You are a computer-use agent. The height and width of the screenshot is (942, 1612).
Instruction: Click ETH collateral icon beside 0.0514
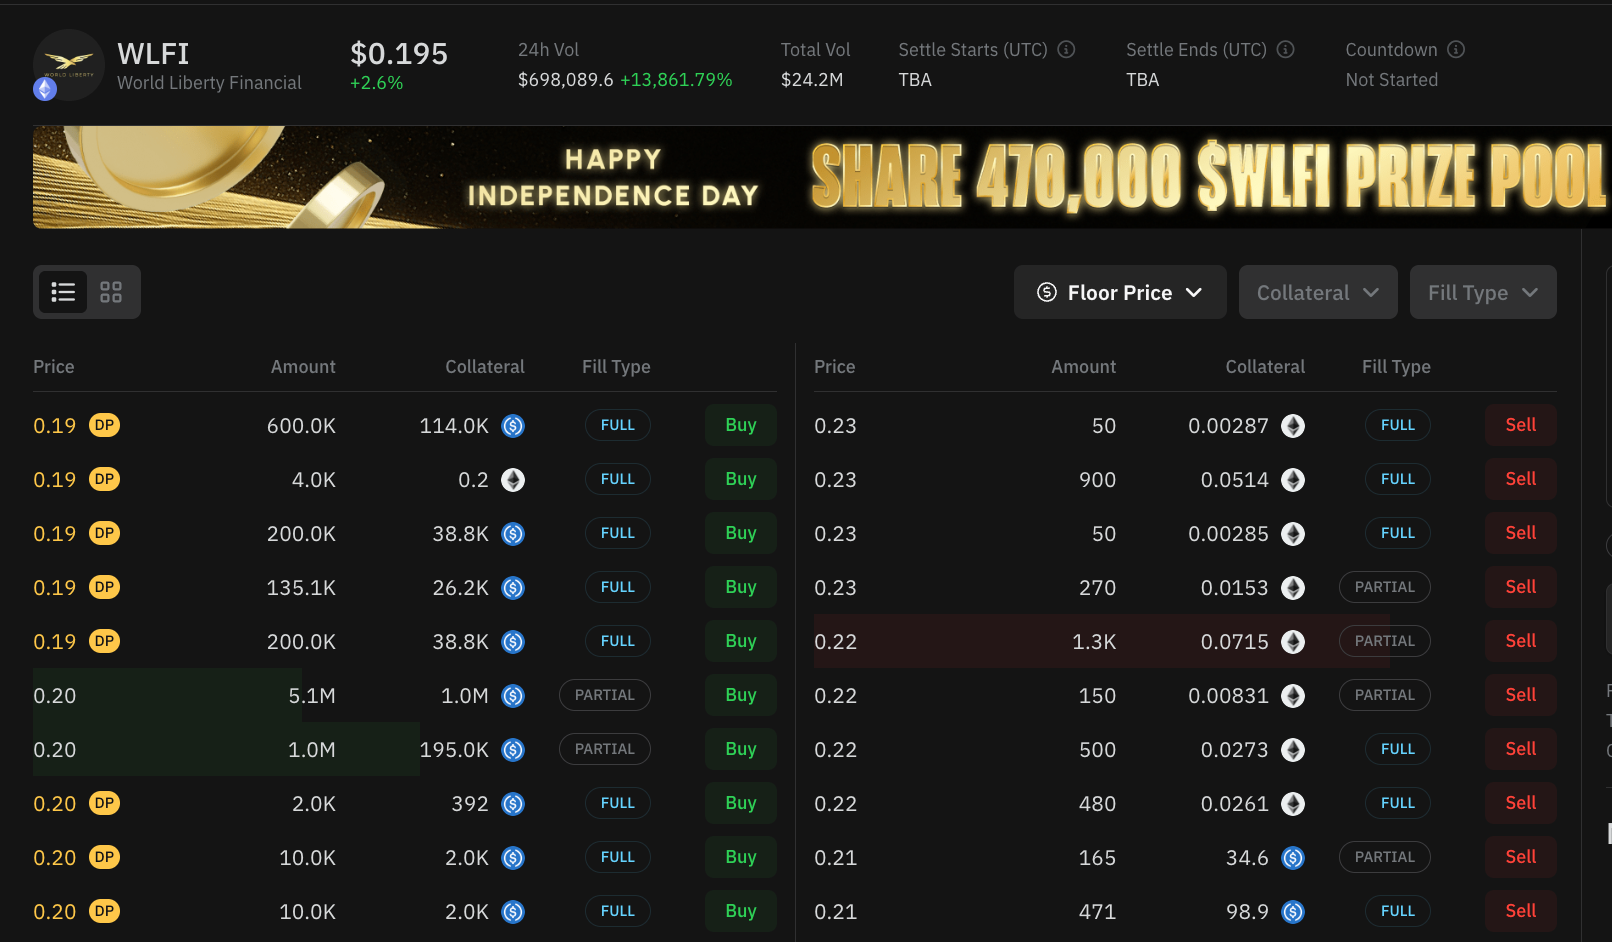pos(1293,480)
